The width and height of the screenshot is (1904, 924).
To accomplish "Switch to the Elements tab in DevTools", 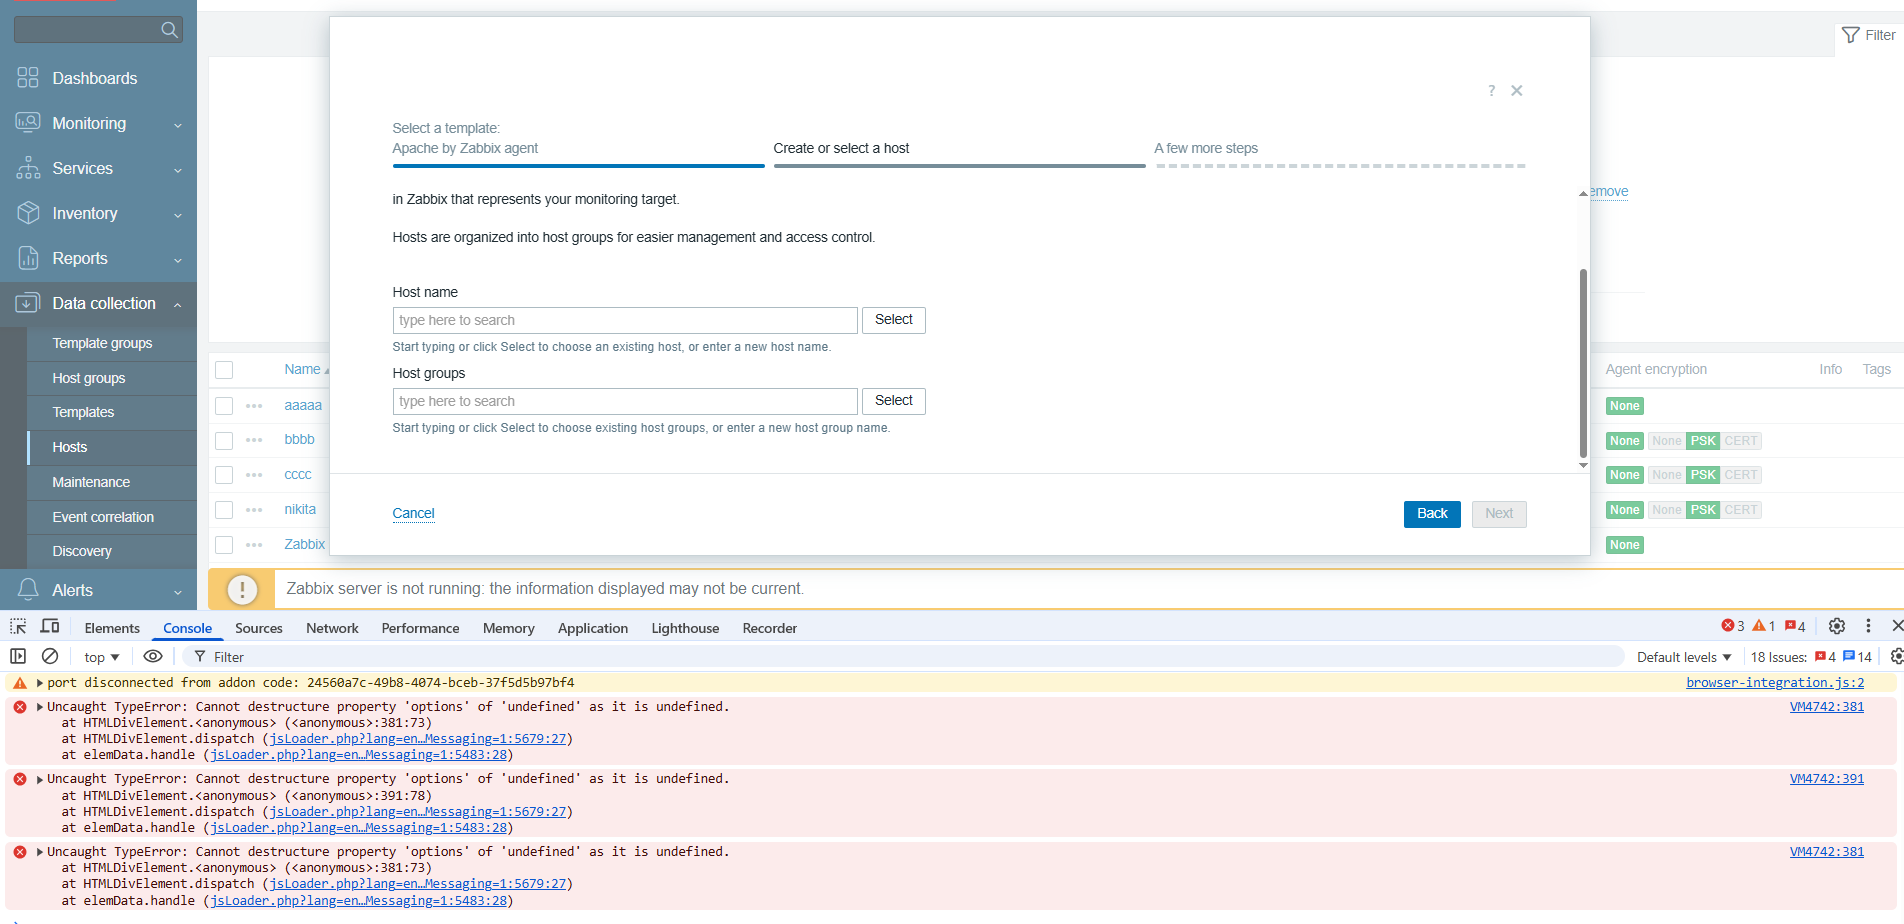I will point(112,628).
